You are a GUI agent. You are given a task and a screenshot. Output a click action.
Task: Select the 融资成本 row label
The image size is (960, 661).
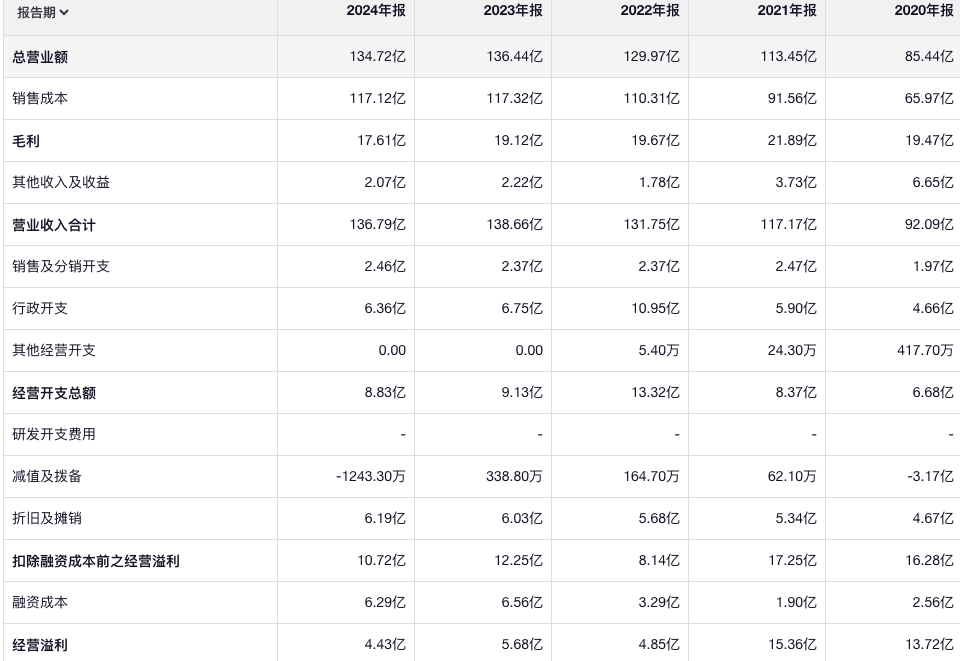point(40,603)
